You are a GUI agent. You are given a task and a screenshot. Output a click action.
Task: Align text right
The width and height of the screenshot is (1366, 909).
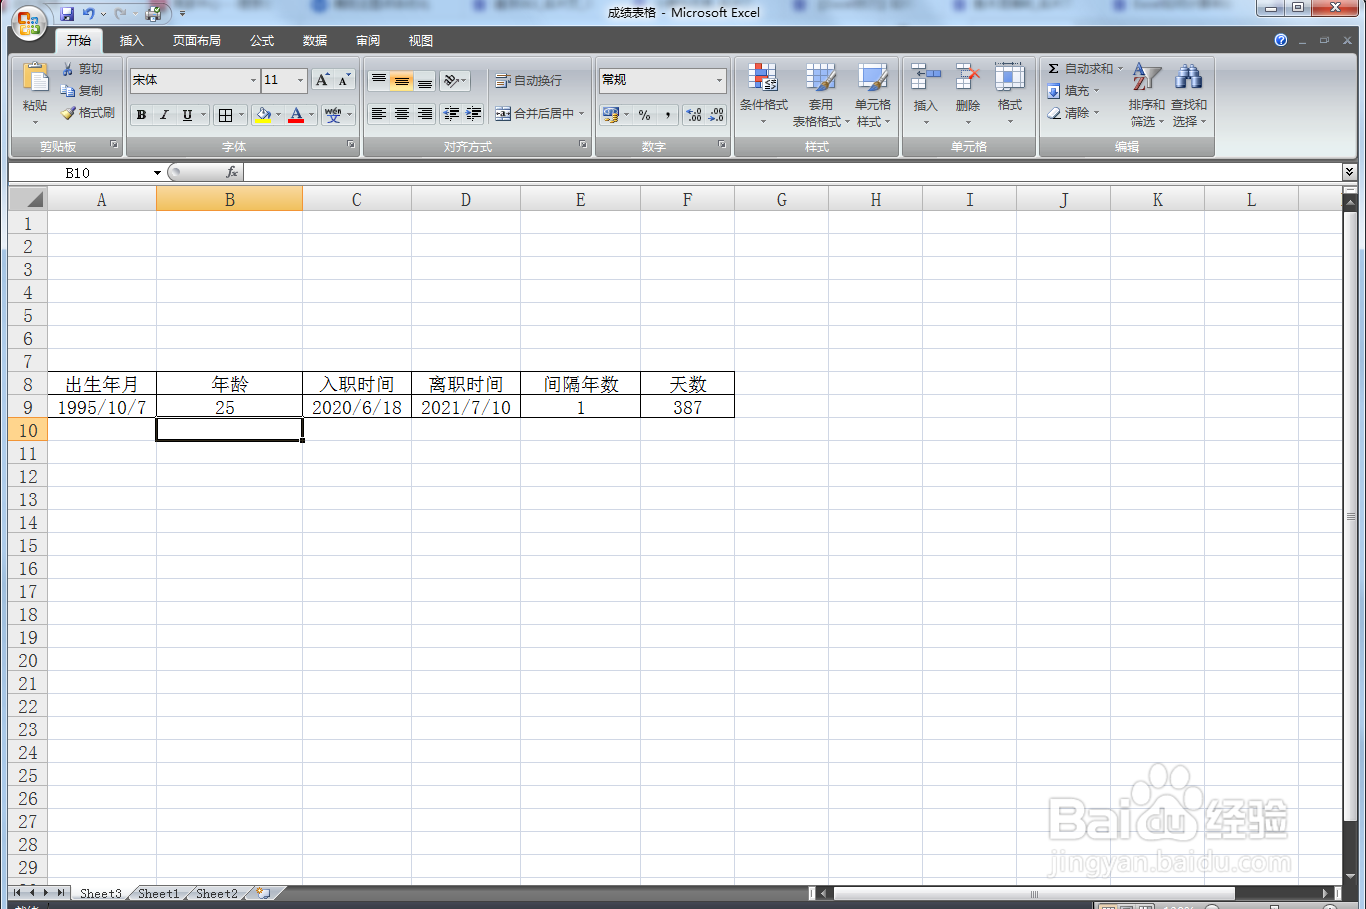[425, 114]
